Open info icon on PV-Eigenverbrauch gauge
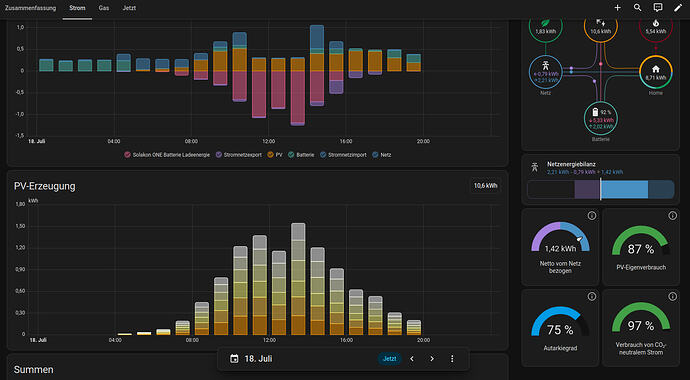This screenshot has width=690, height=380. (672, 216)
